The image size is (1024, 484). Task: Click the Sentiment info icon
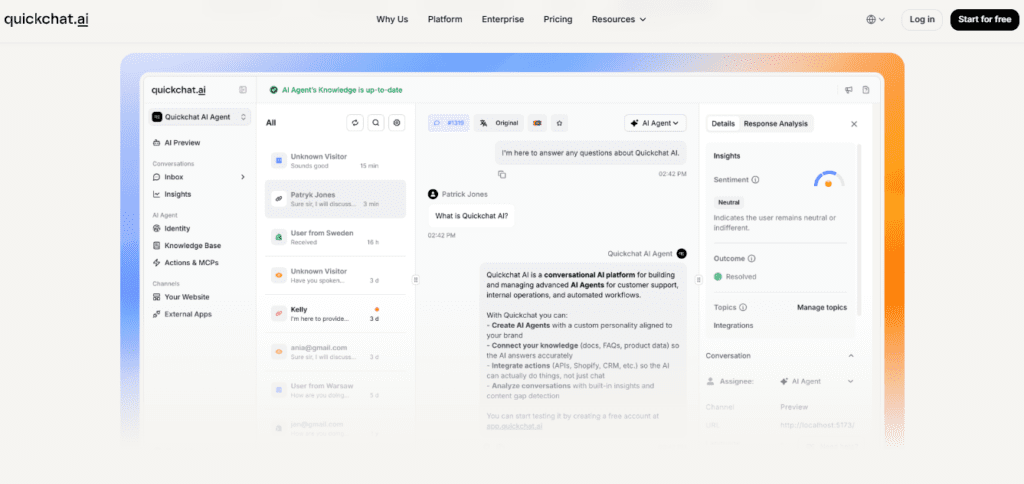coord(755,179)
